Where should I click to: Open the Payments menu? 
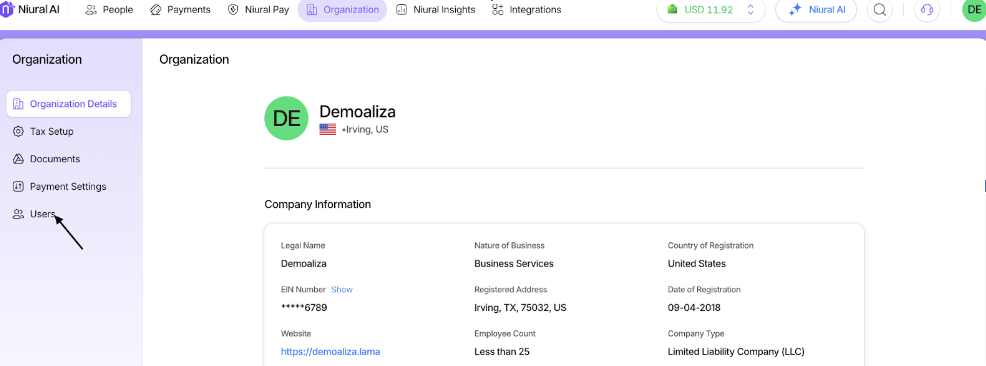(x=180, y=9)
